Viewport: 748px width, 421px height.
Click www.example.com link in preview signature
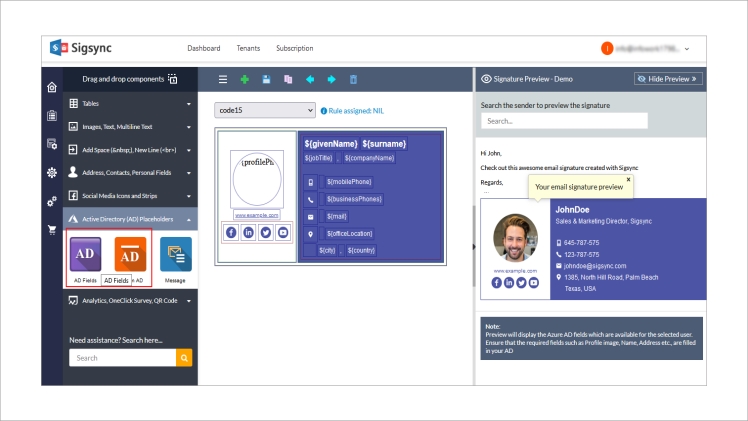tap(515, 271)
